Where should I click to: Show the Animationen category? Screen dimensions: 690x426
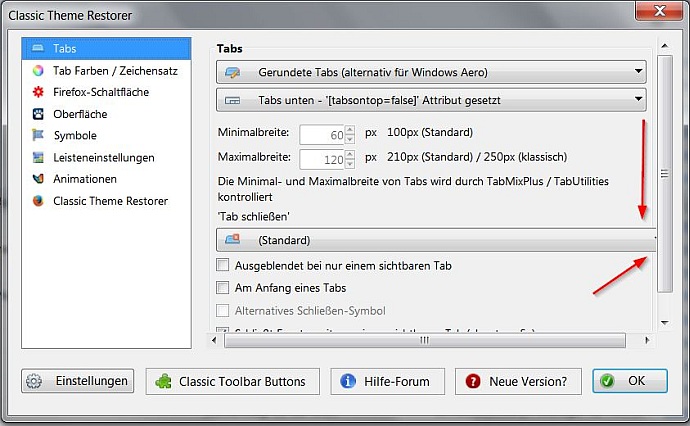click(106, 179)
